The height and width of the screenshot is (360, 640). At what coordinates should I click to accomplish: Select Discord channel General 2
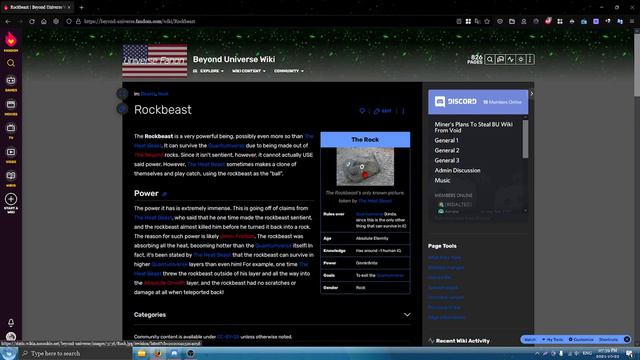point(447,150)
